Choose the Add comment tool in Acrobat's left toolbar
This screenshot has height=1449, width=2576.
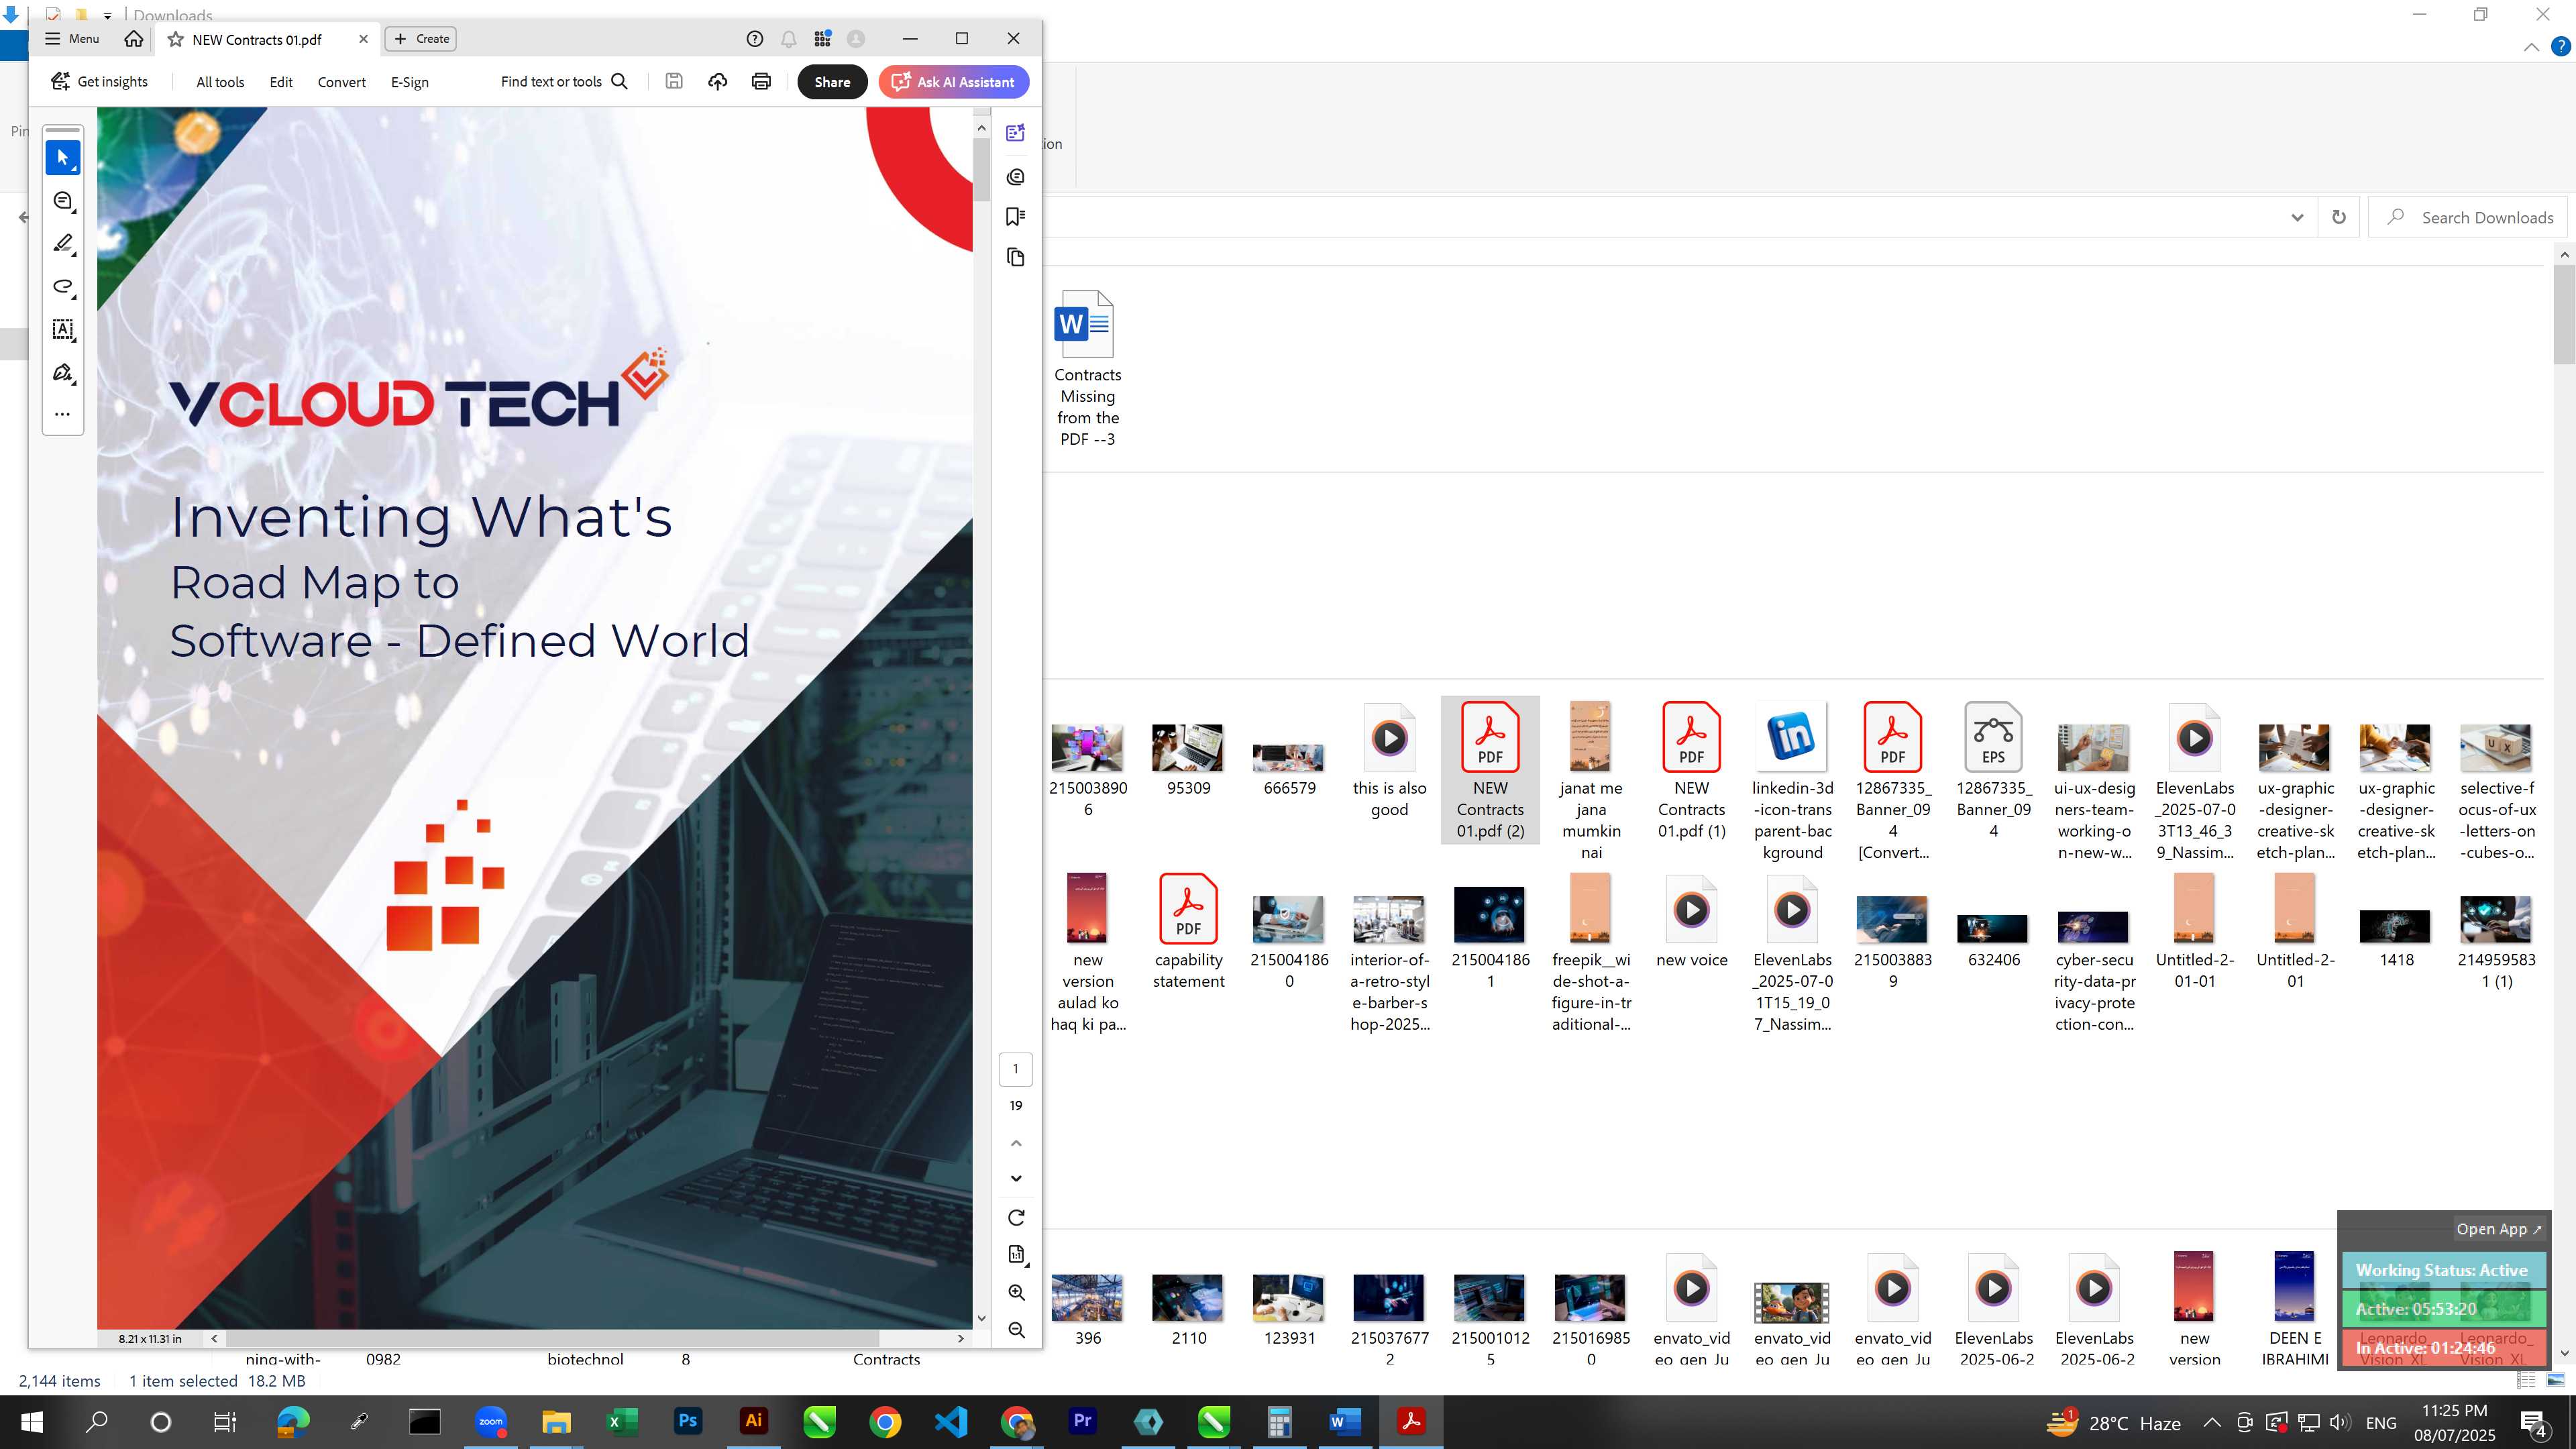coord(63,201)
